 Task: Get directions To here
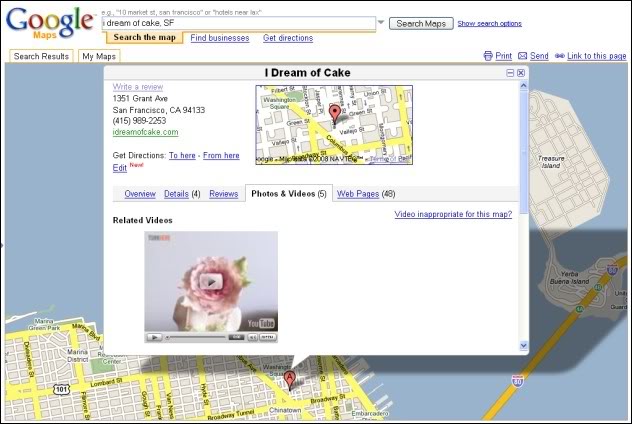[182, 156]
